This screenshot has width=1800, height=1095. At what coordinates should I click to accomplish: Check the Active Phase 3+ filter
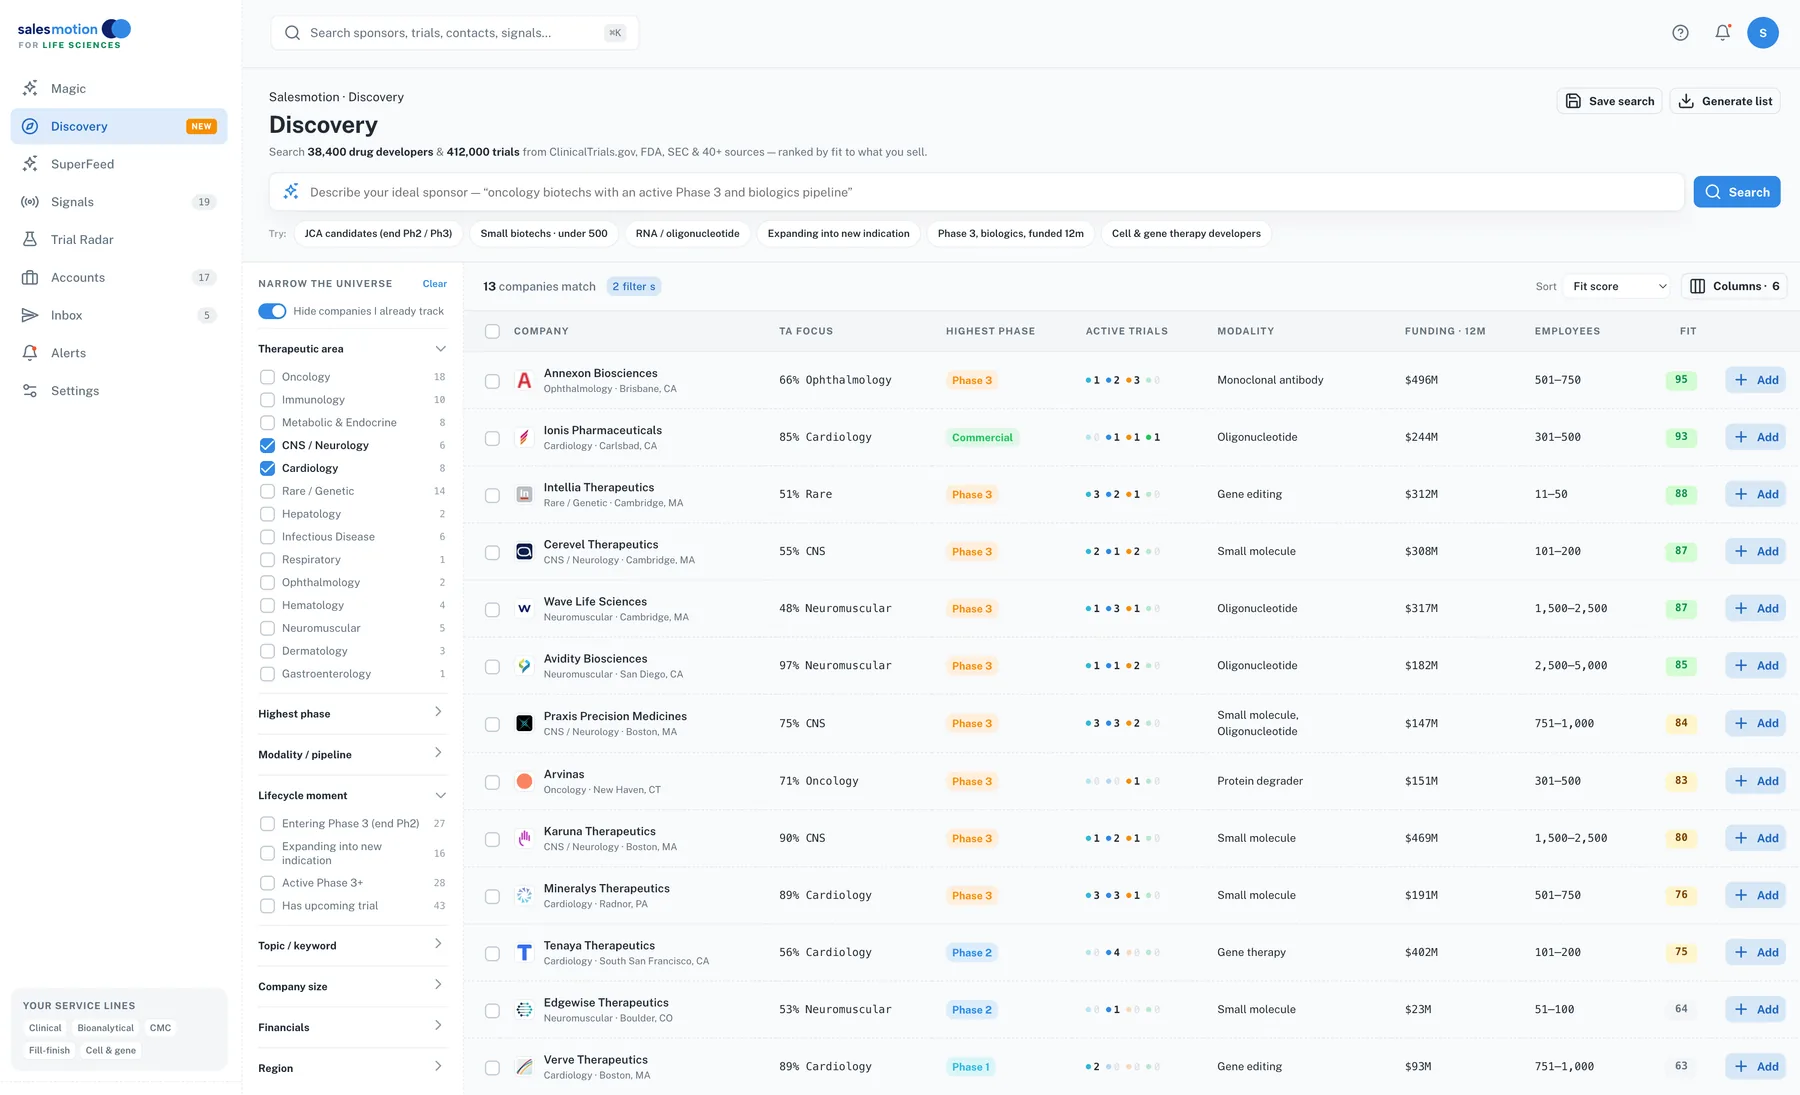[x=267, y=883]
